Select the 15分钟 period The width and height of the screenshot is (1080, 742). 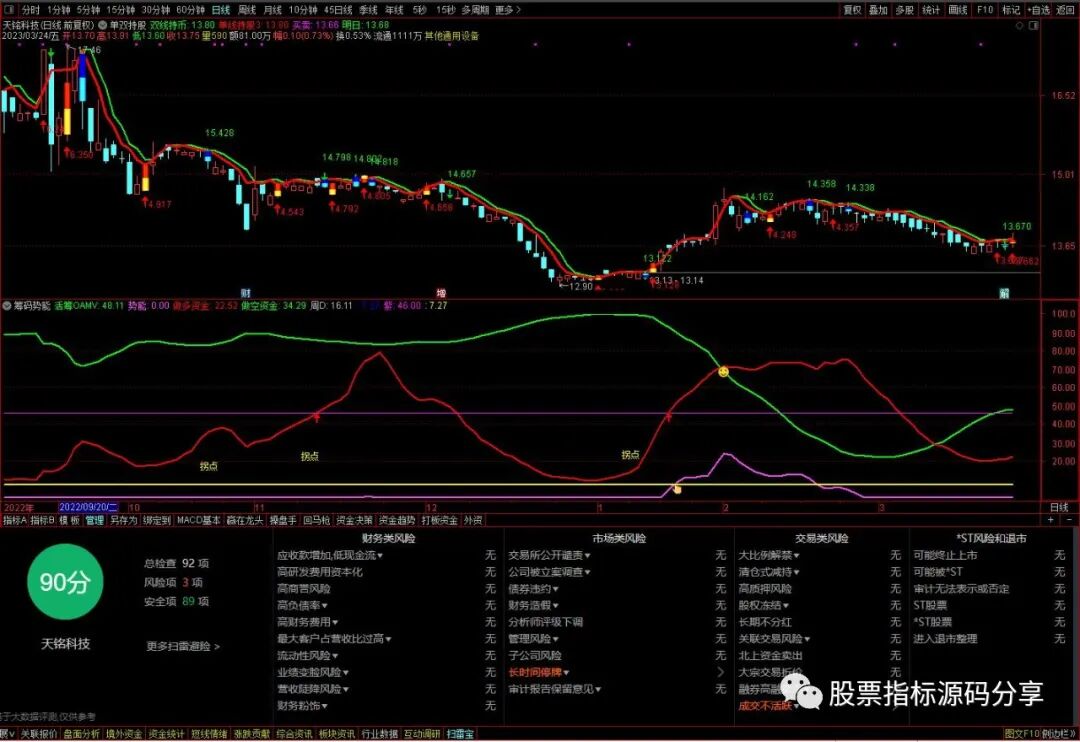tap(121, 10)
